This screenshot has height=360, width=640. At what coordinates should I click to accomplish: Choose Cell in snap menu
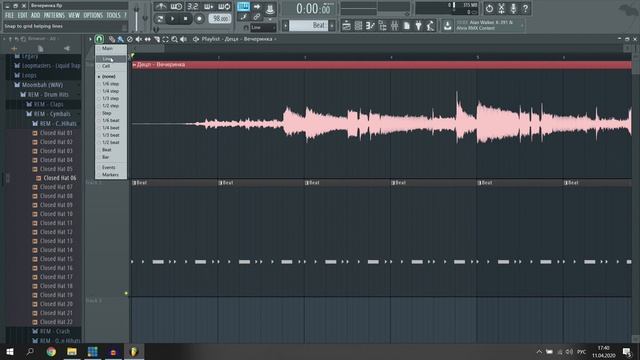(x=106, y=66)
